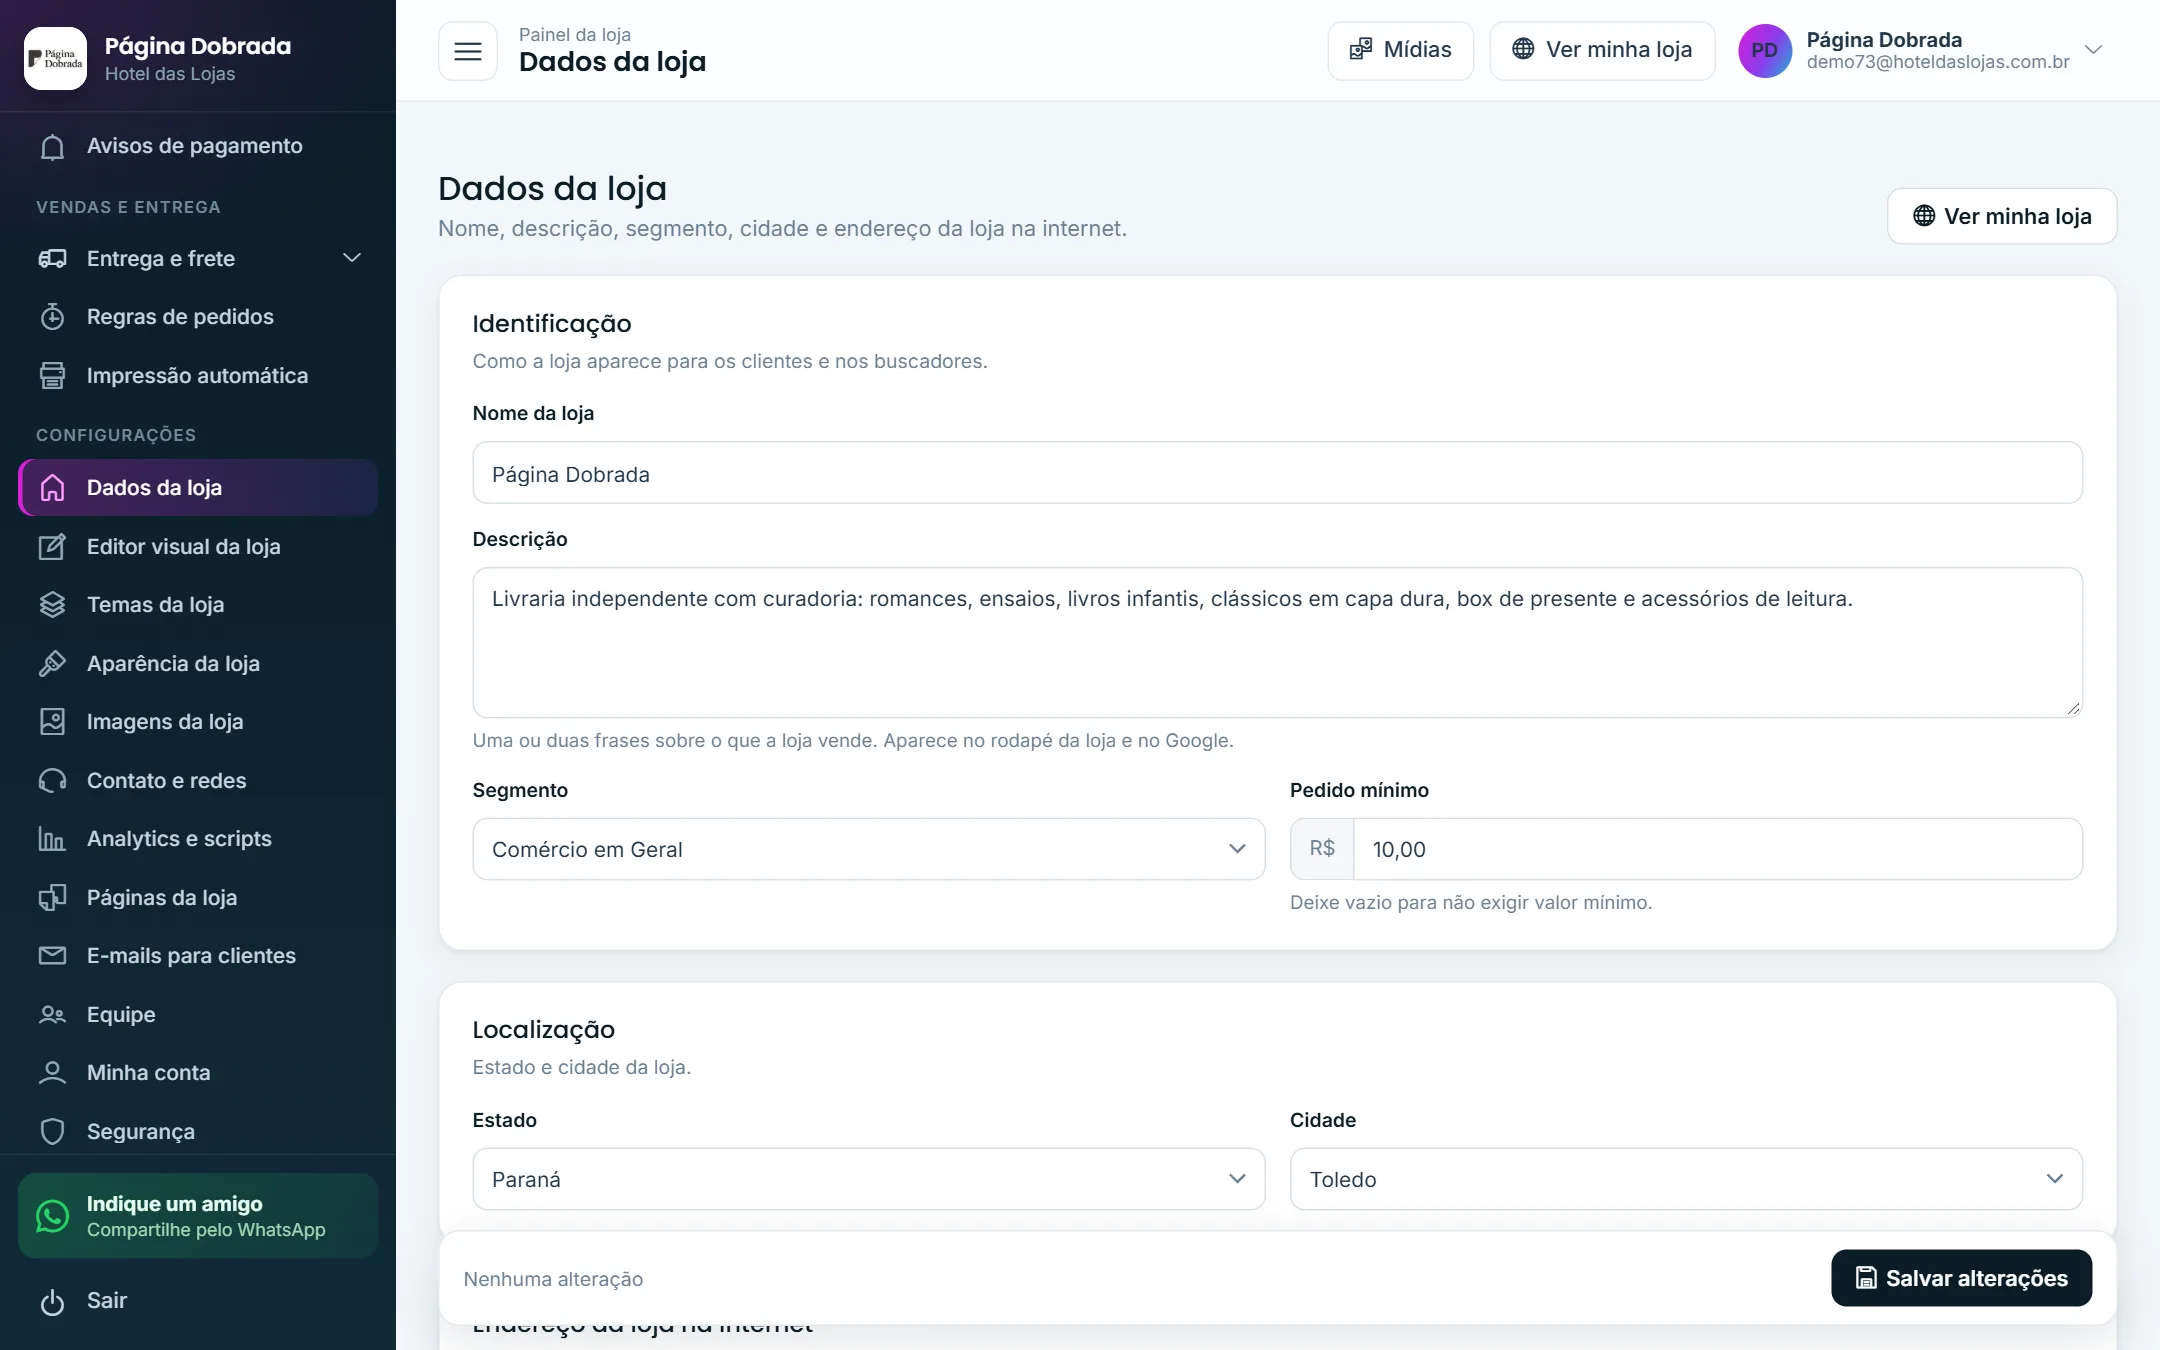Viewport: 2160px width, 1350px height.
Task: Click the PD user avatar
Action: (x=1765, y=51)
